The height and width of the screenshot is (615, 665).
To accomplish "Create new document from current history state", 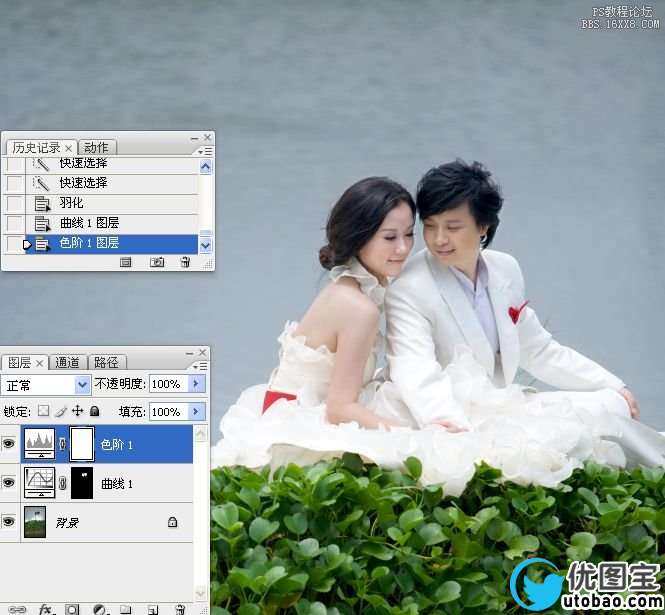I will (x=126, y=262).
